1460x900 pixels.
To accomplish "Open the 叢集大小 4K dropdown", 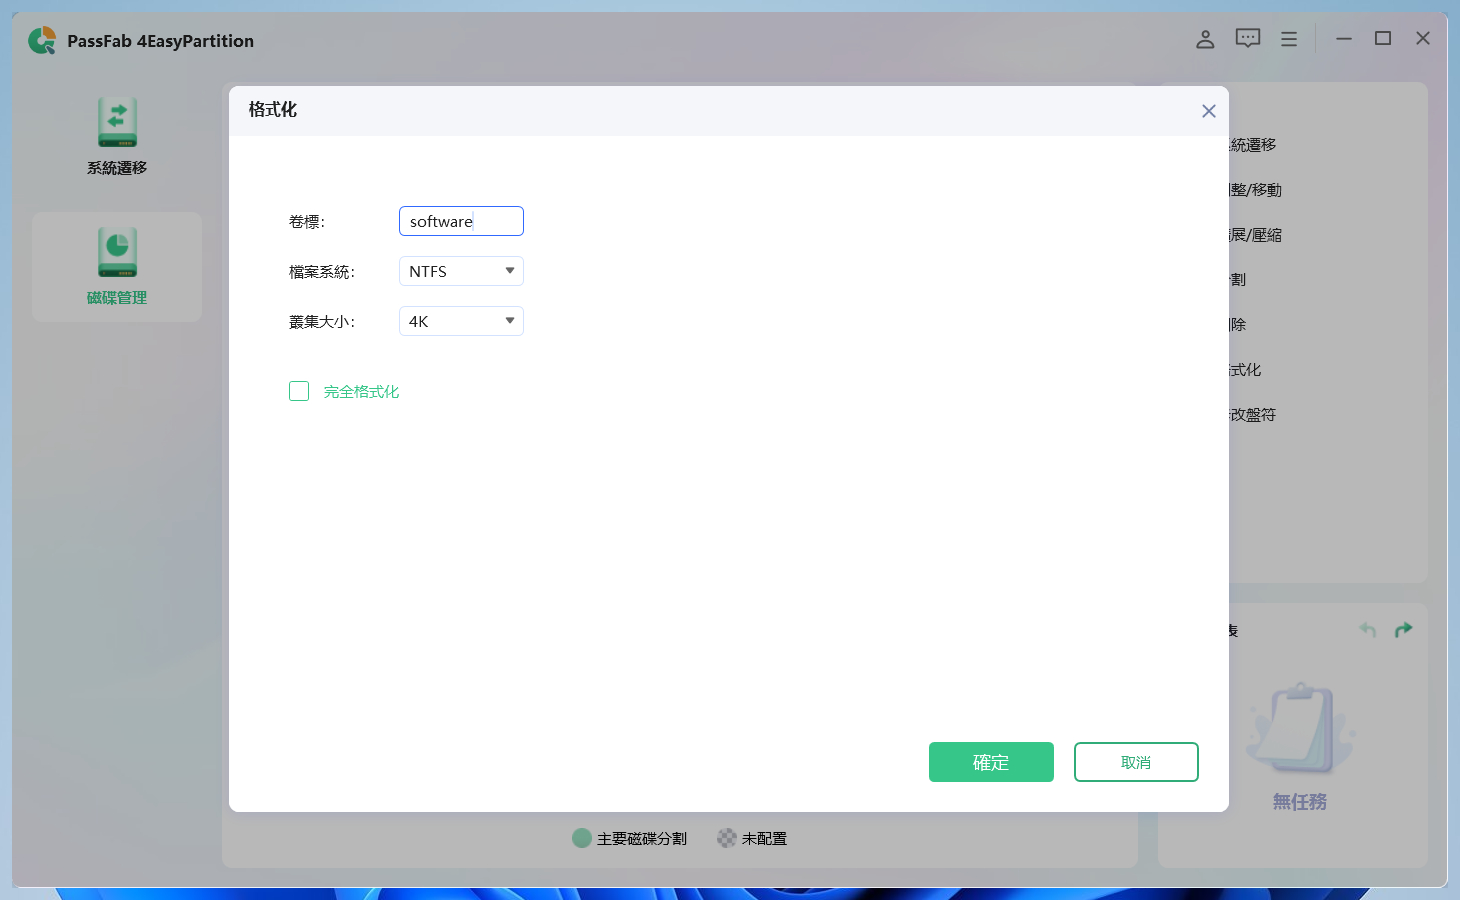I will 461,320.
